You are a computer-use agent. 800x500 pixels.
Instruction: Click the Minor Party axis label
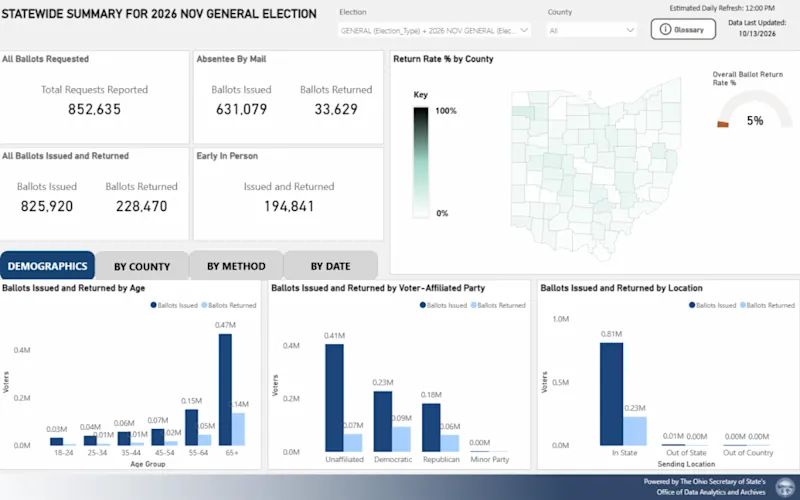[490, 459]
